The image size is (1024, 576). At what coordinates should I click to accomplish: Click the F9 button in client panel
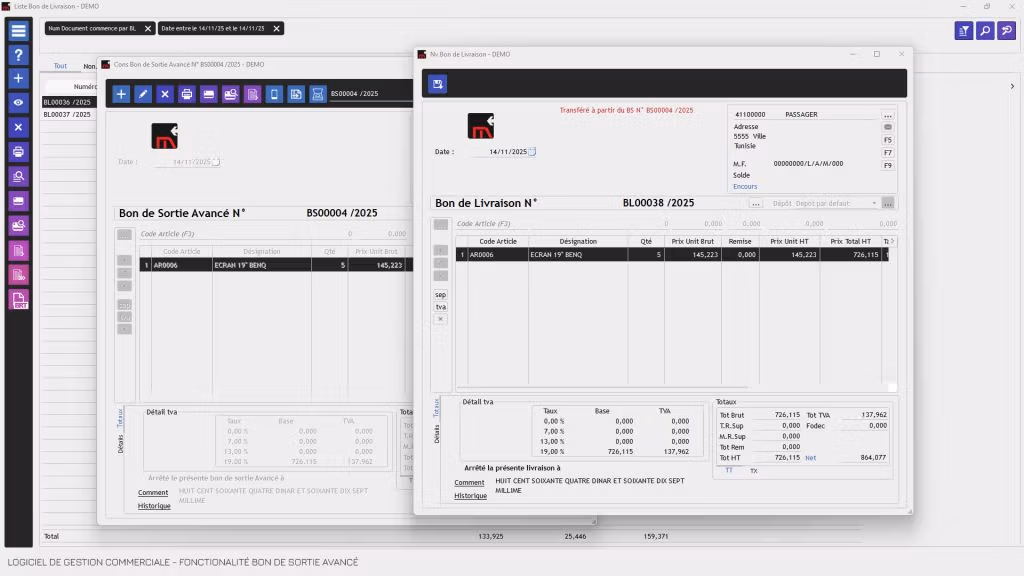[888, 166]
